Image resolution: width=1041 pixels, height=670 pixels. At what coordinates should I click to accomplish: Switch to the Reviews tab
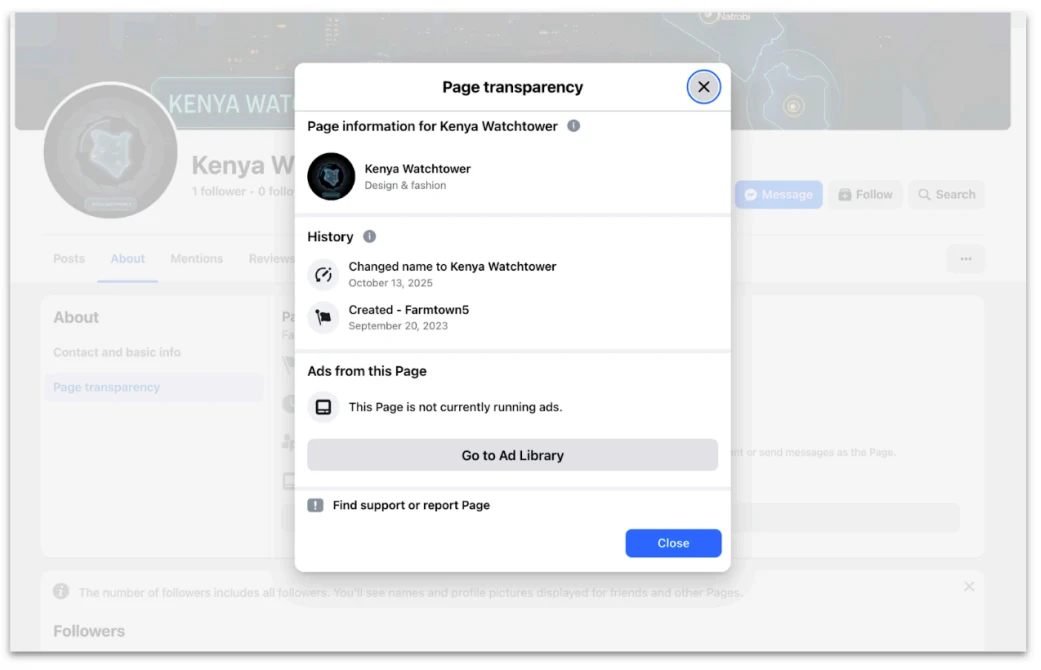click(271, 258)
